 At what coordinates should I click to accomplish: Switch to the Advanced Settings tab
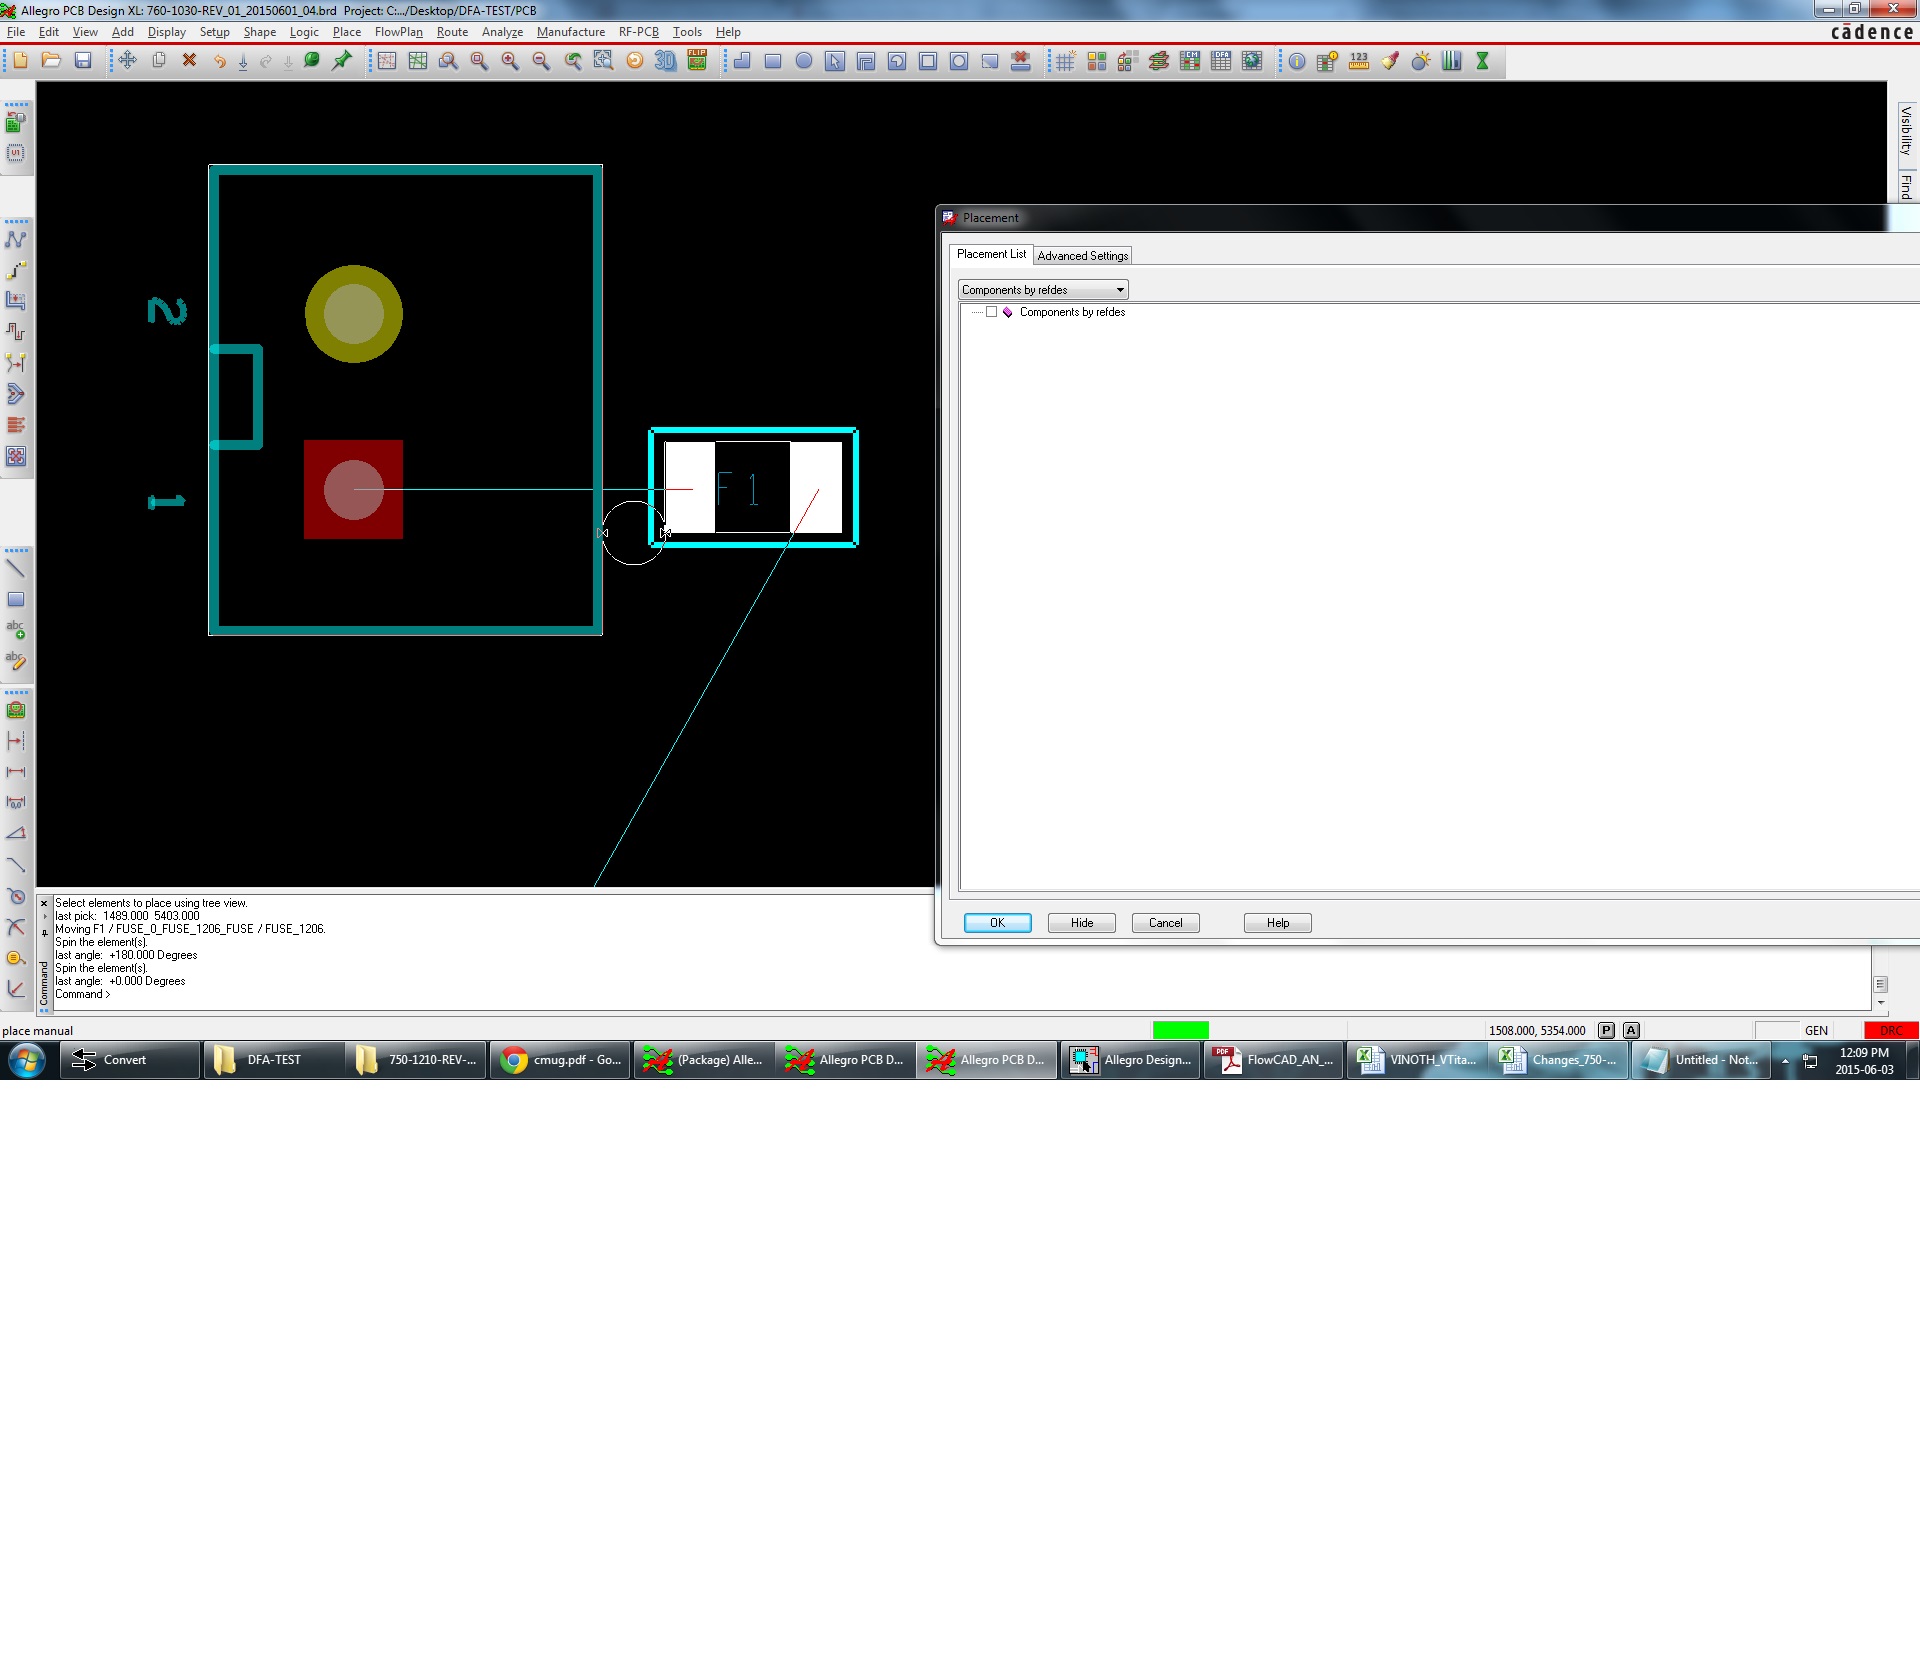pos(1082,256)
